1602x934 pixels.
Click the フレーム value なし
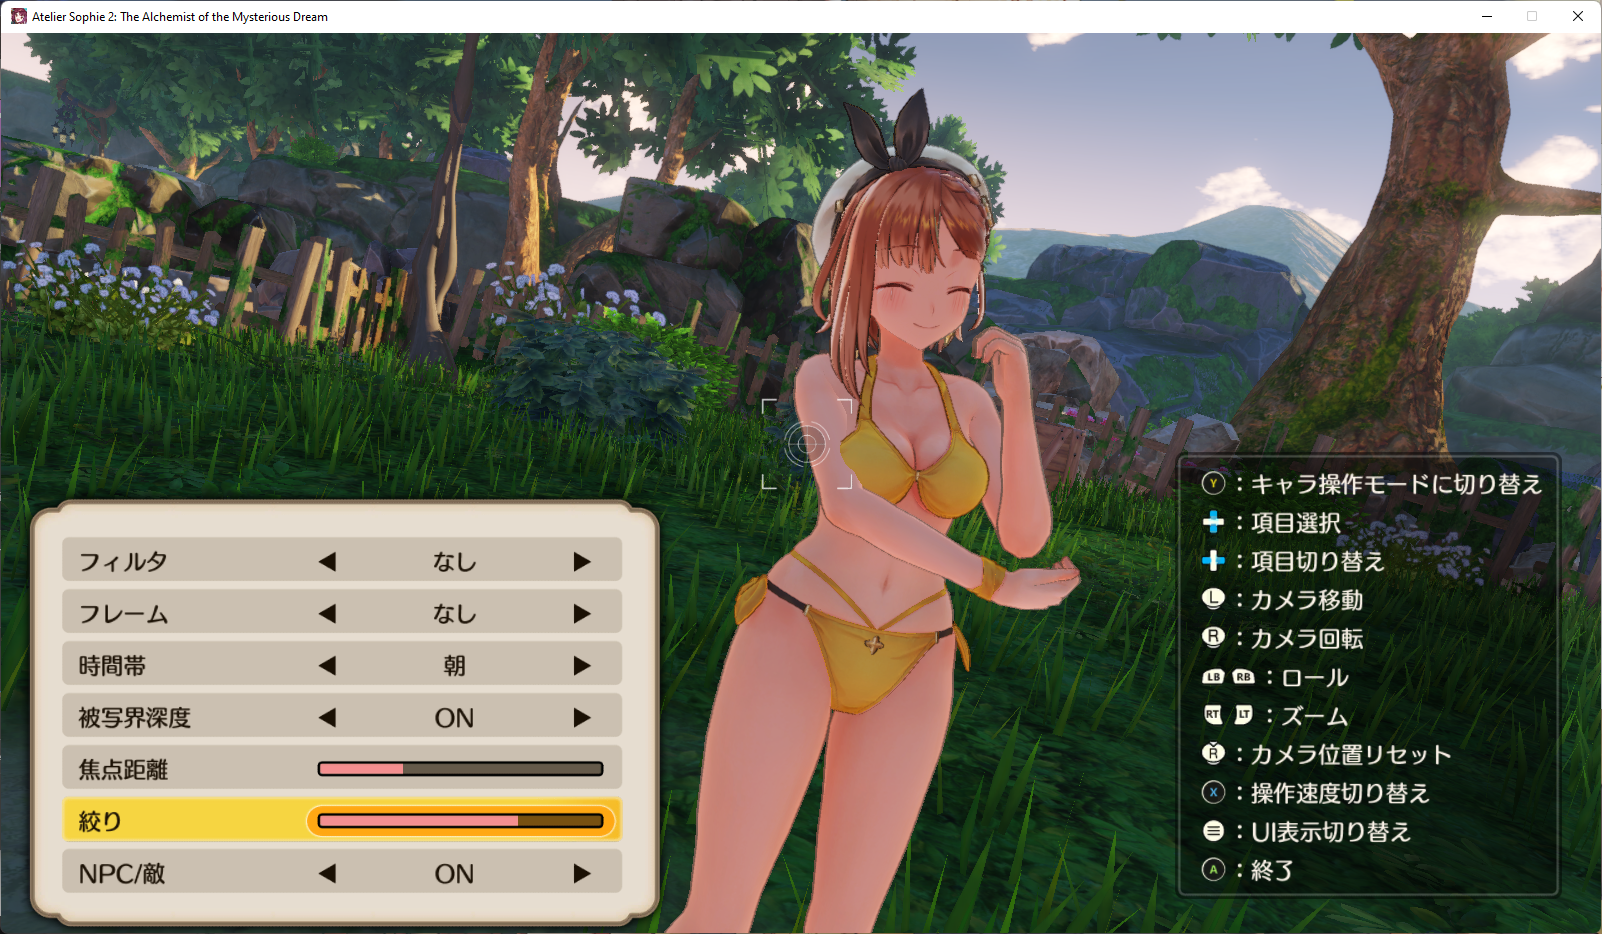(454, 614)
